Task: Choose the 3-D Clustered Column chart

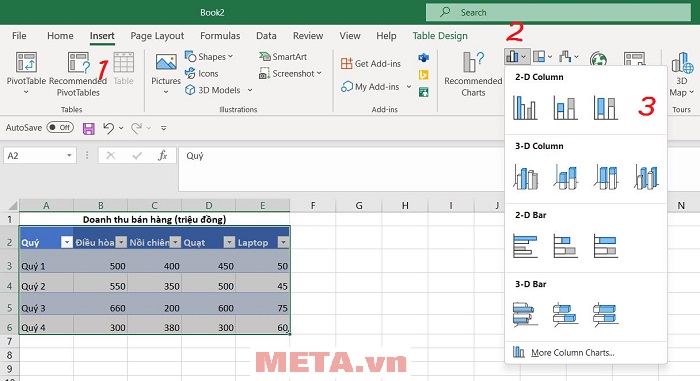Action: [x=525, y=176]
